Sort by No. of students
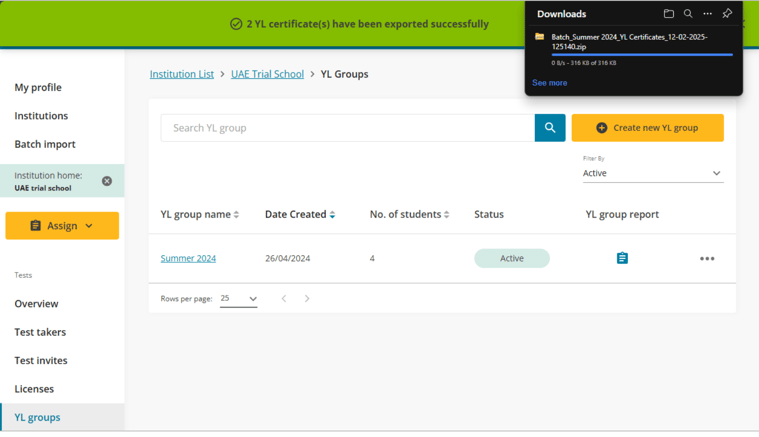759x437 pixels. [x=446, y=215]
